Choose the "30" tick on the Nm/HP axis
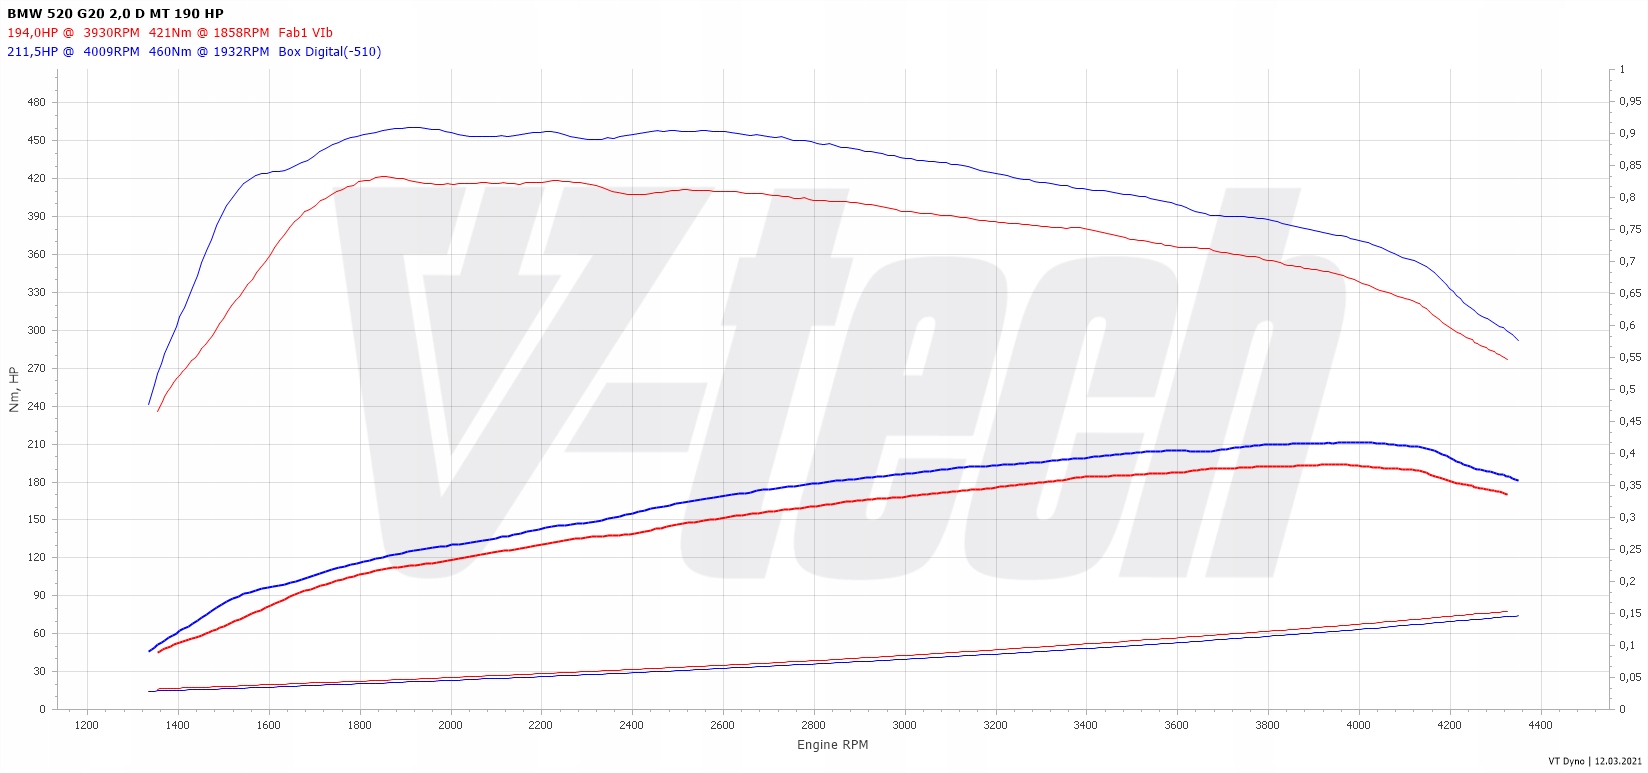Image resolution: width=1648 pixels, height=773 pixels. [40, 671]
